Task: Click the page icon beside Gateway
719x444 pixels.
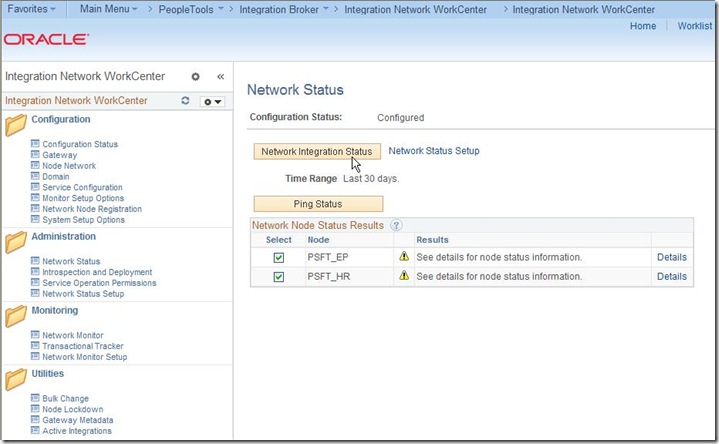Action: (35, 154)
